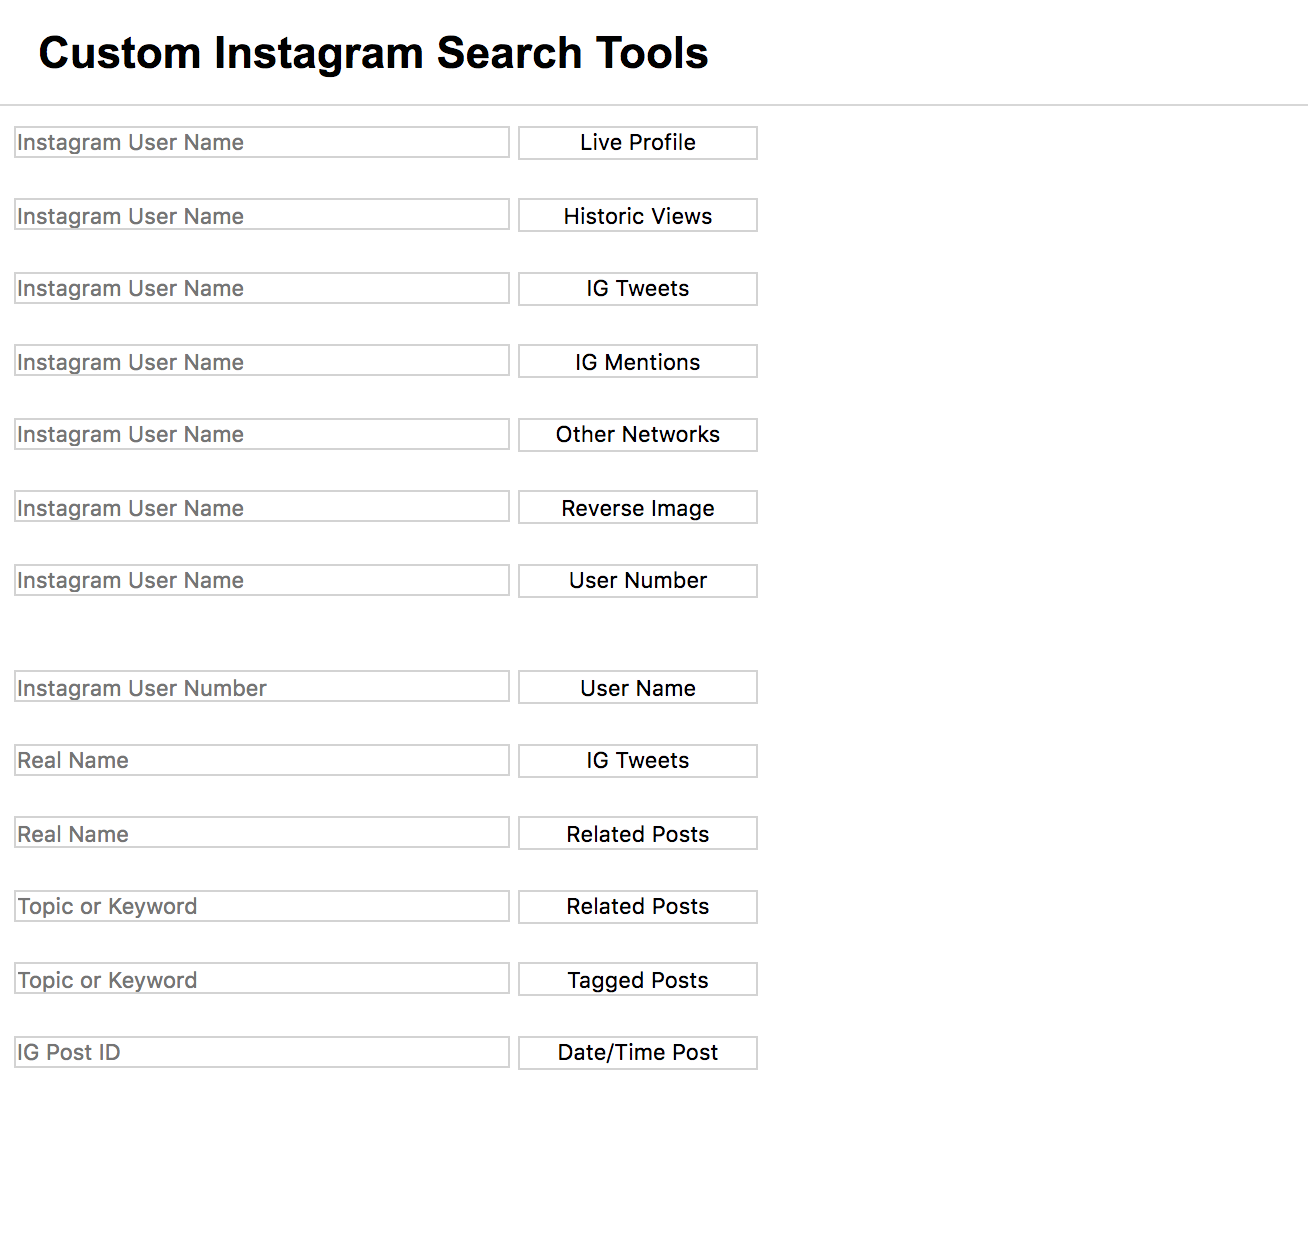Click the IG Post ID field

click(262, 1053)
